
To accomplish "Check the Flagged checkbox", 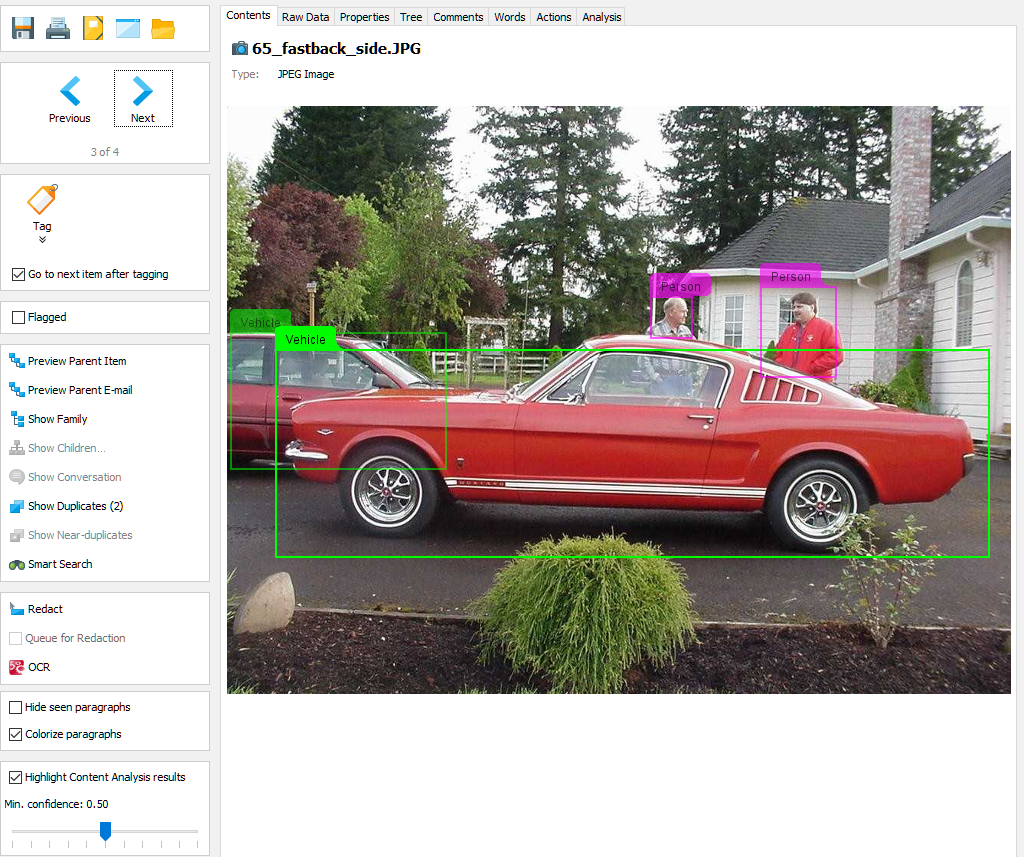I will point(18,317).
